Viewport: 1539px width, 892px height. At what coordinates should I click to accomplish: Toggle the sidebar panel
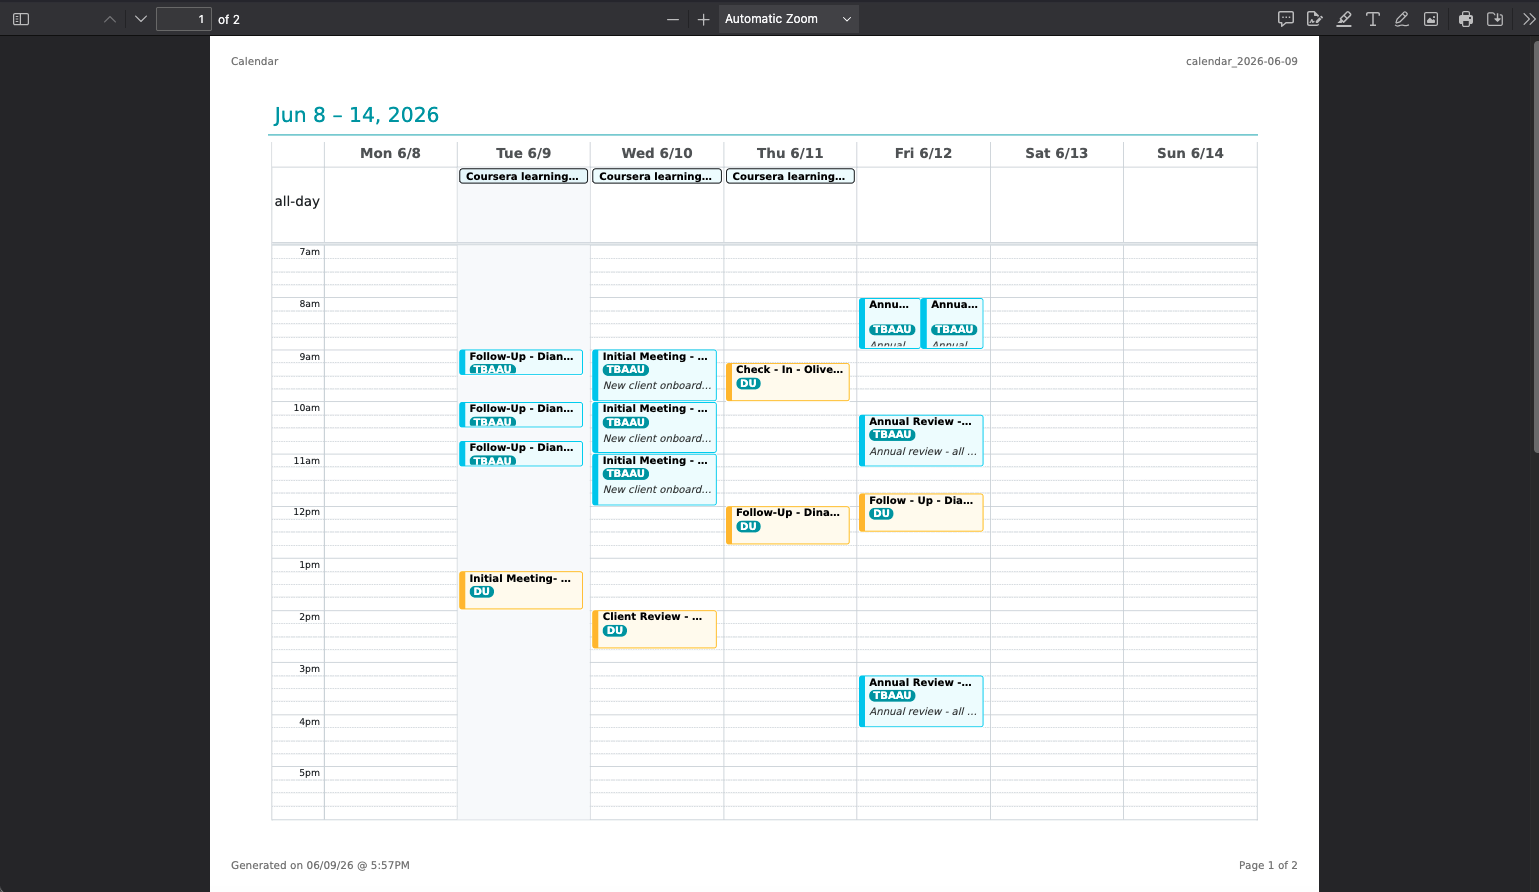click(21, 19)
